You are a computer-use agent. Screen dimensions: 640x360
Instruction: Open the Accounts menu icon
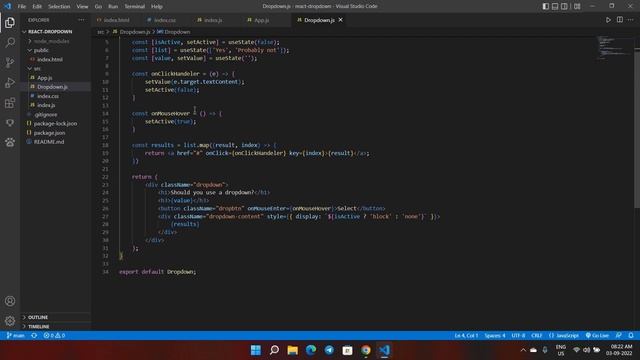click(x=10, y=301)
